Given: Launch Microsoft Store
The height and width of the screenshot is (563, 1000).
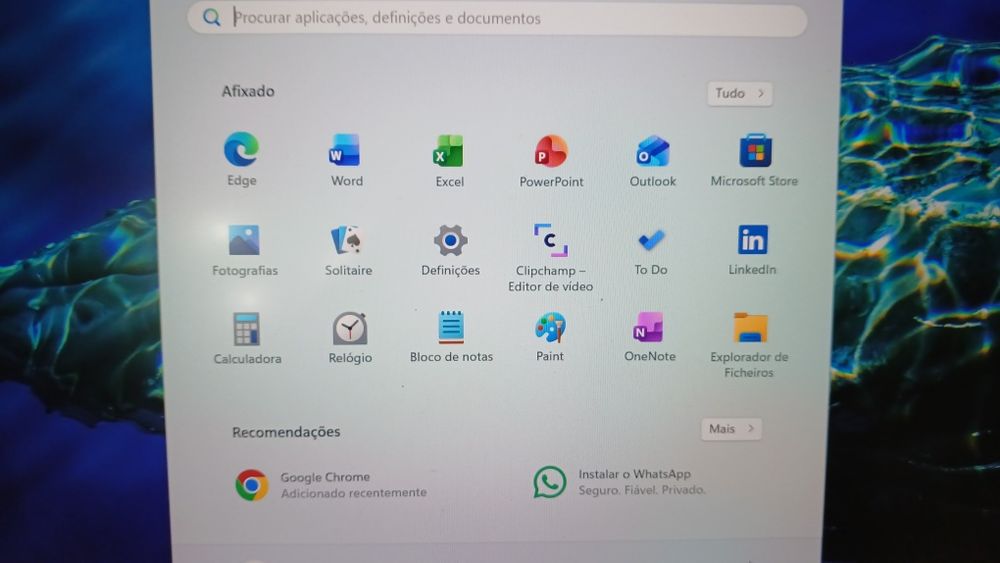Looking at the screenshot, I should [755, 150].
